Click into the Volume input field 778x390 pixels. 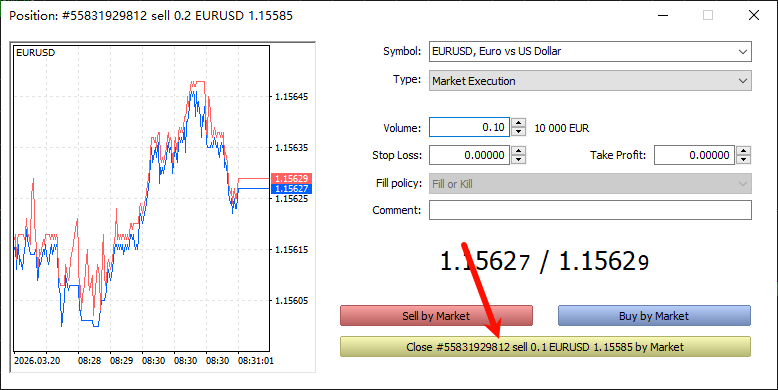click(x=469, y=128)
